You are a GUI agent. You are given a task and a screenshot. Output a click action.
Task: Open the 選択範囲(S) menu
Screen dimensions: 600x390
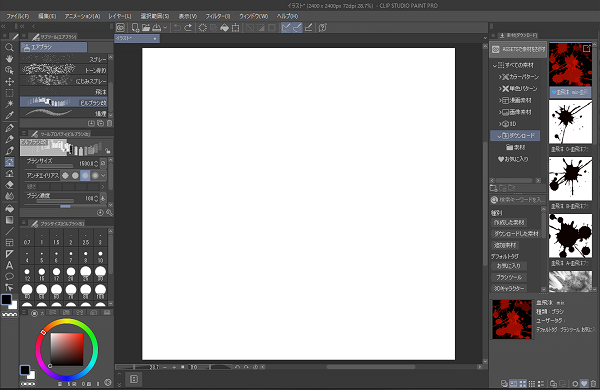pos(155,16)
